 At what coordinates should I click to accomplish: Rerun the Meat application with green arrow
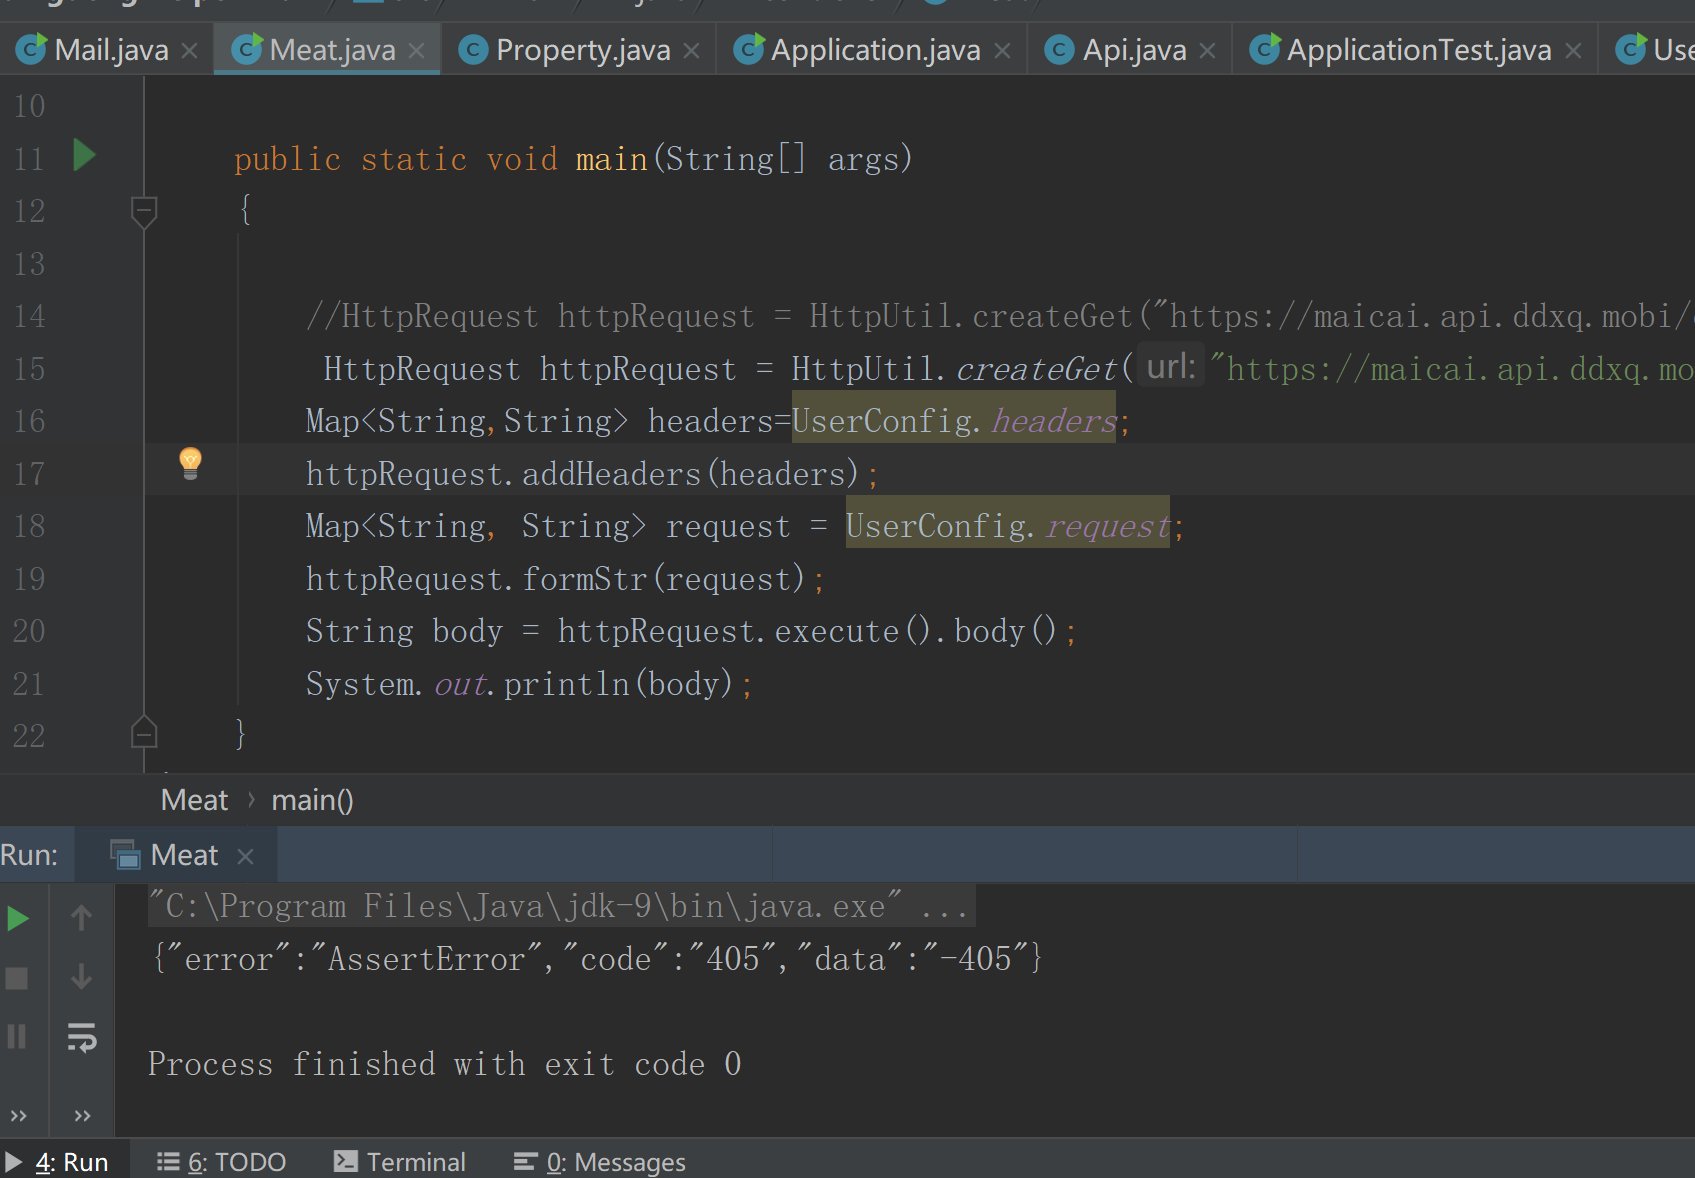pos(16,918)
